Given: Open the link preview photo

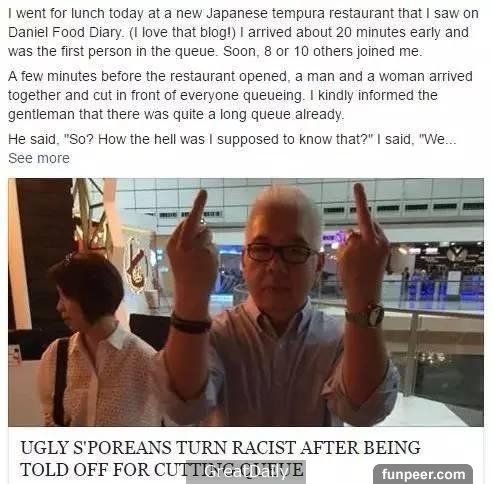Looking at the screenshot, I should coord(246,302).
